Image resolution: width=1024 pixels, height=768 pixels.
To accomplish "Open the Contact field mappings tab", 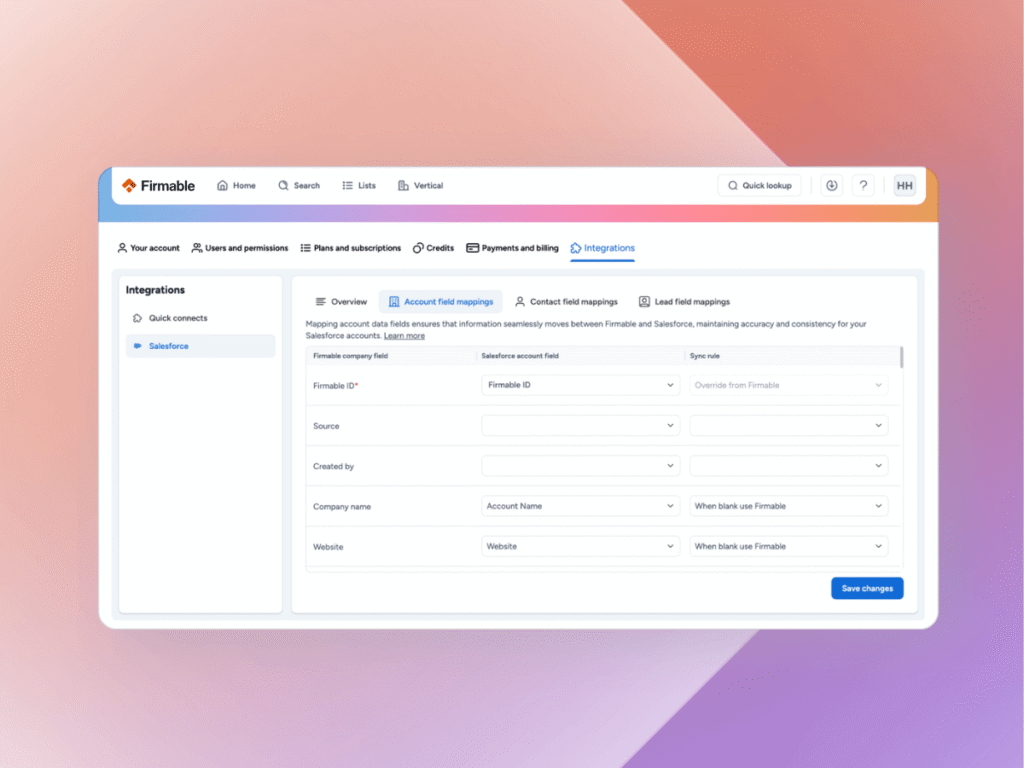I will pos(566,301).
